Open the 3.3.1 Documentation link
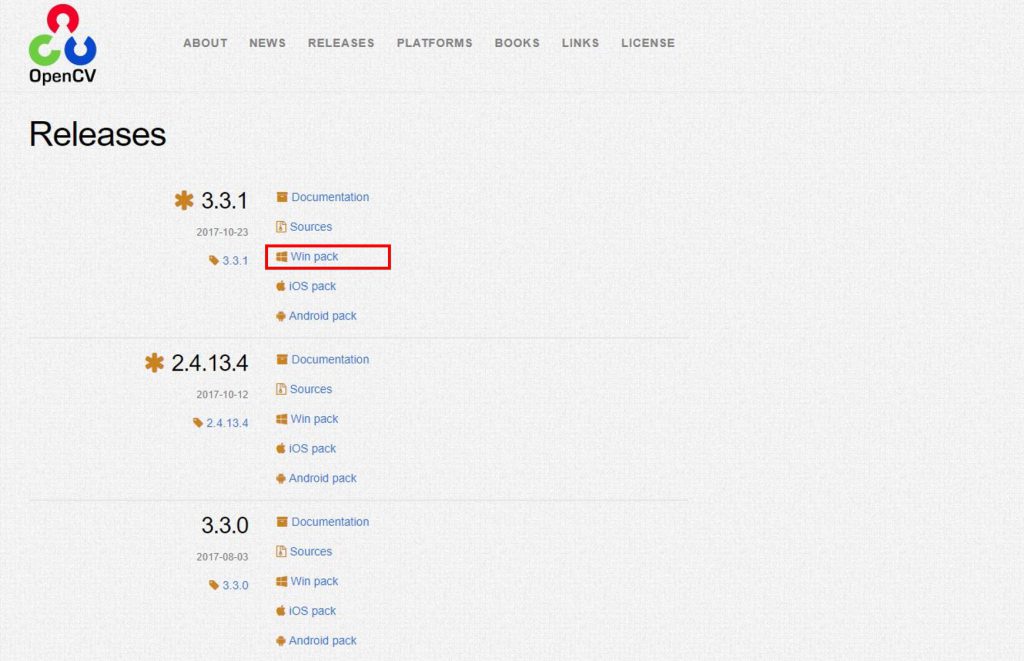 [330, 197]
